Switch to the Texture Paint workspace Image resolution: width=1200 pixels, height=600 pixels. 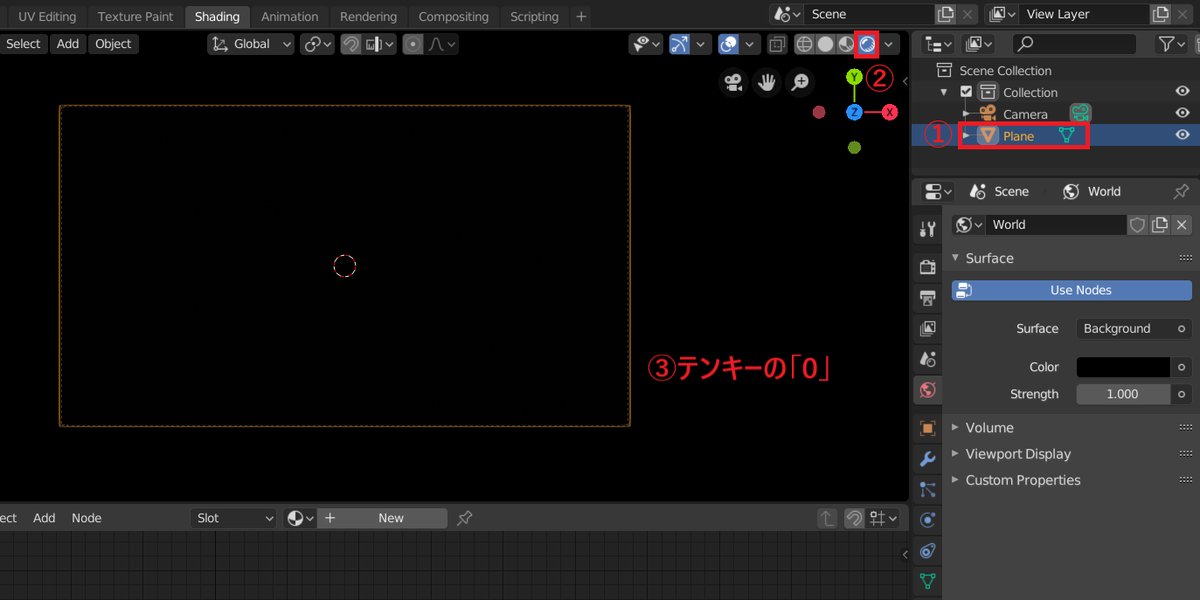[135, 16]
